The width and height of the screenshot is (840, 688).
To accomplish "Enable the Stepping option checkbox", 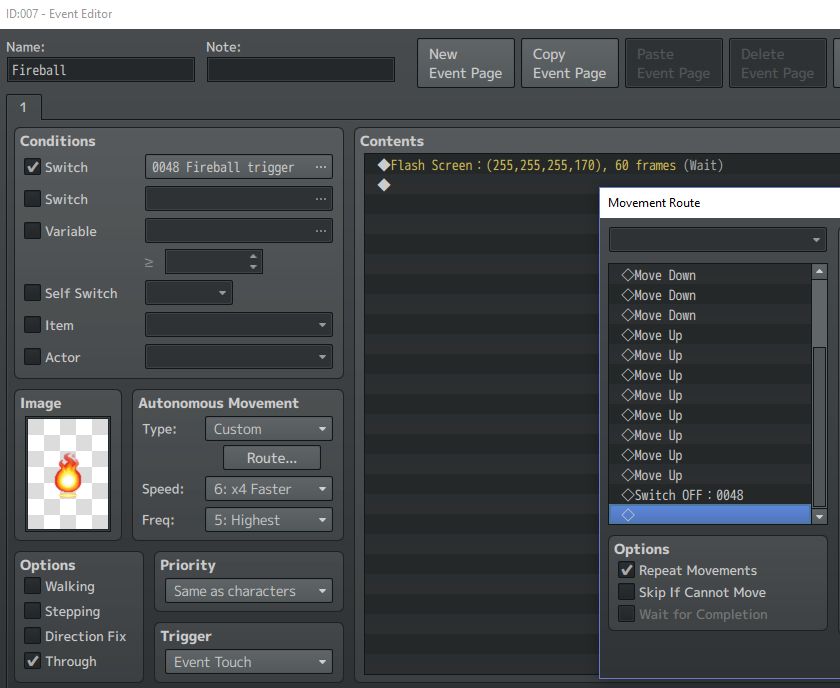I will 33,611.
